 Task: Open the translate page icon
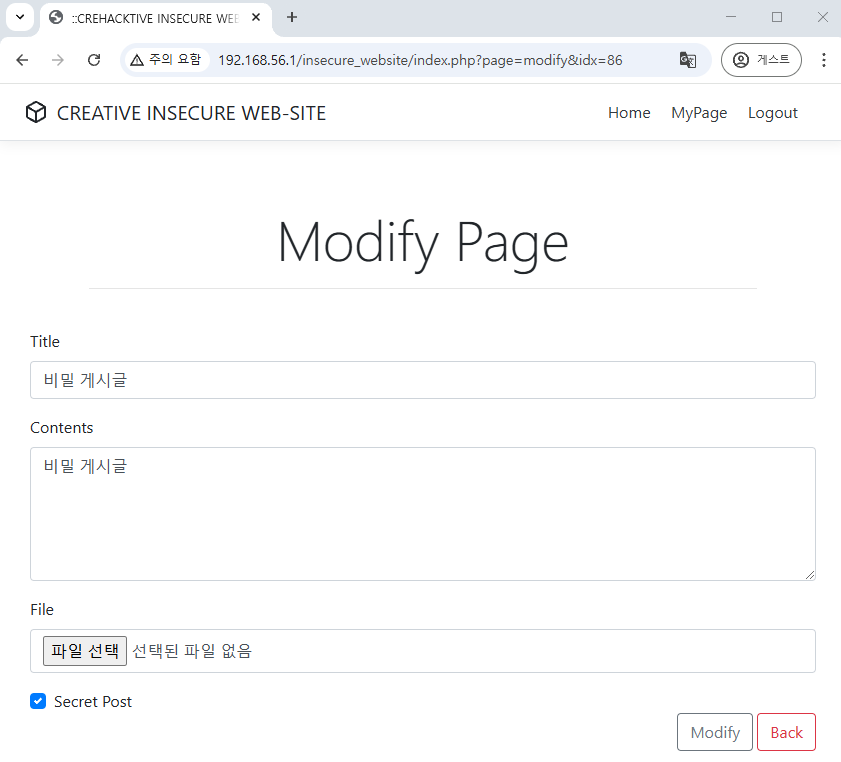click(x=688, y=60)
